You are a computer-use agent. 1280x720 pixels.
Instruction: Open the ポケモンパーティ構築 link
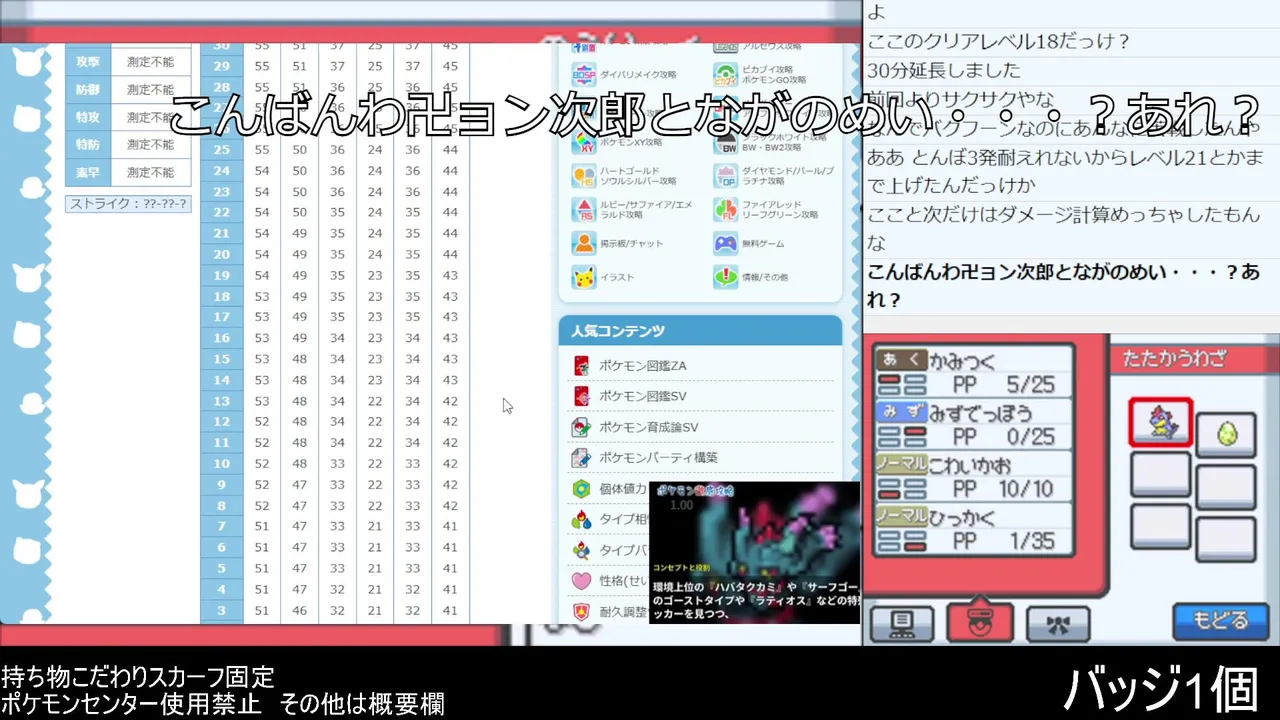pos(658,458)
